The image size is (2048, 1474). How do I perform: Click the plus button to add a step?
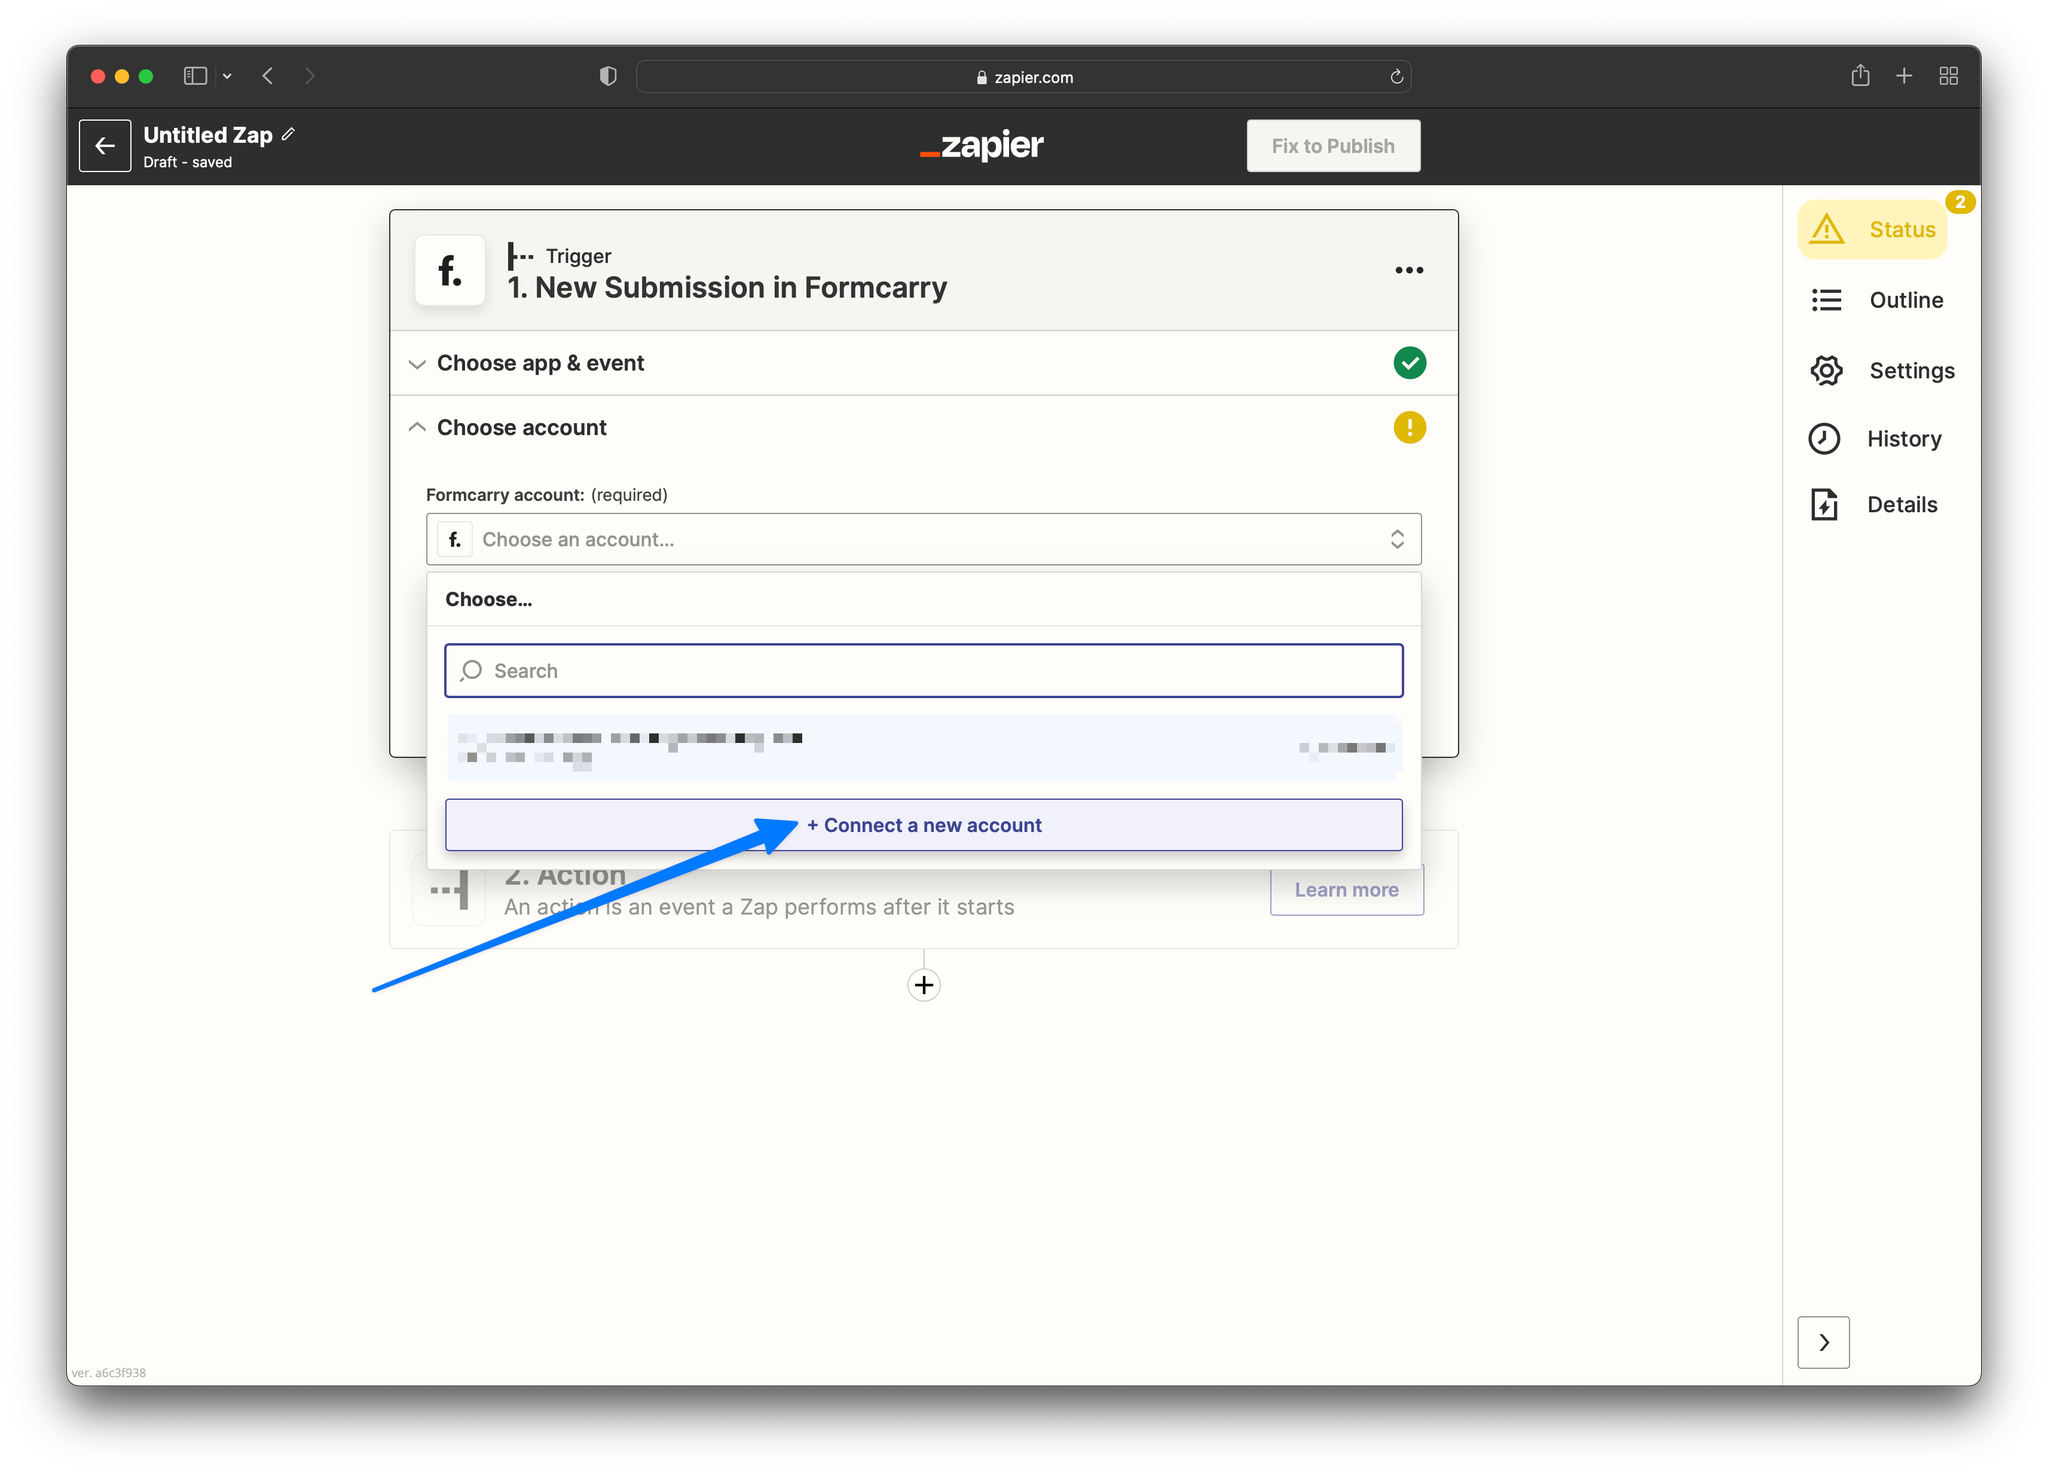(923, 985)
